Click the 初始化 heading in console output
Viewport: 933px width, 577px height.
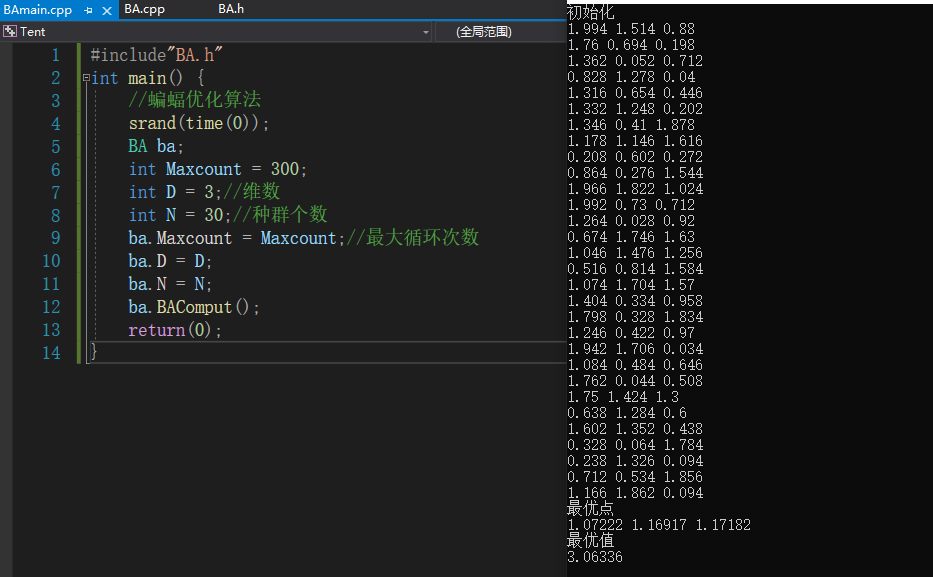[x=590, y=13]
